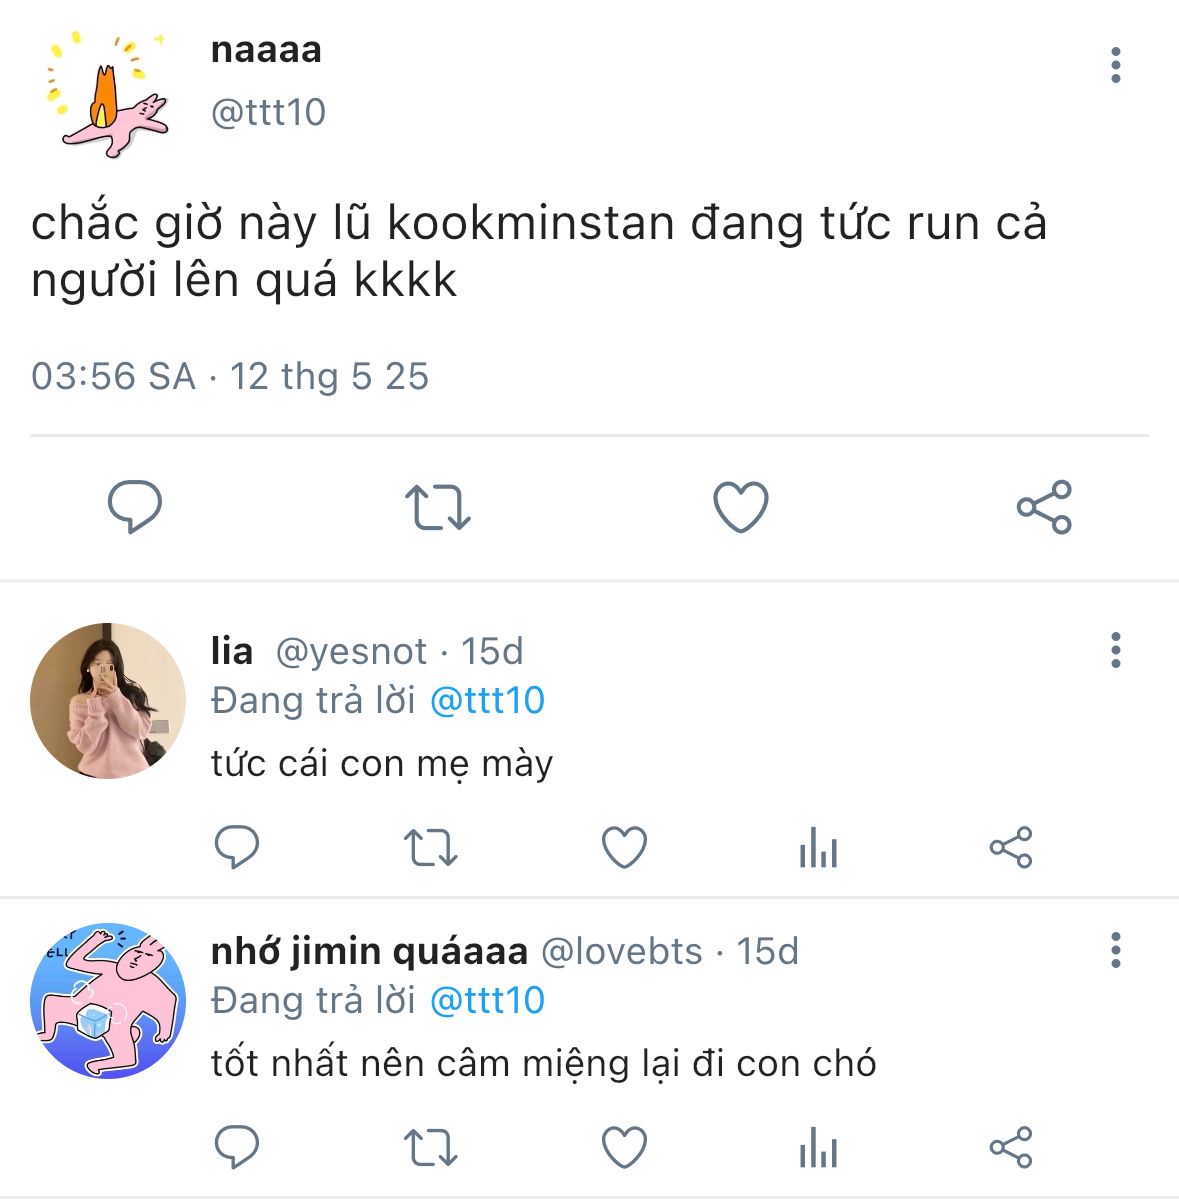1179x1199 pixels.
Task: Open naaaa's profile picture
Action: coord(108,94)
